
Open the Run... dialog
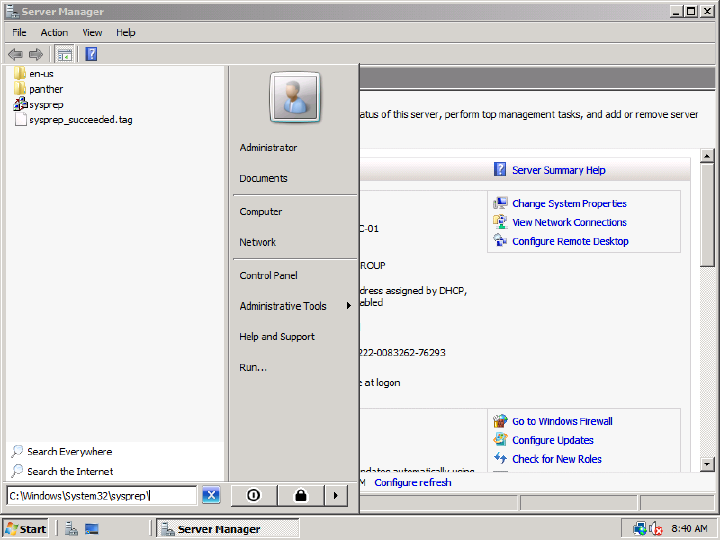(253, 367)
